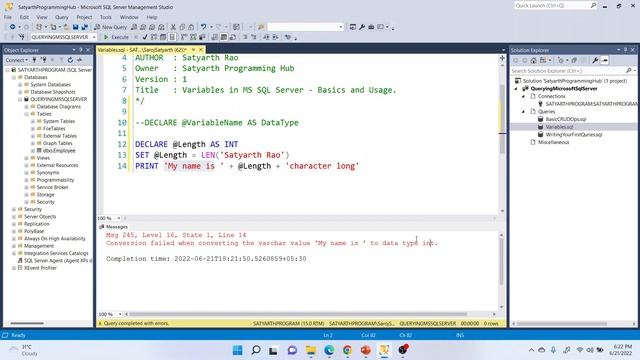Click the Refresh icon in Object Explorer
This screenshot has height=360, width=640.
[x=70, y=60]
